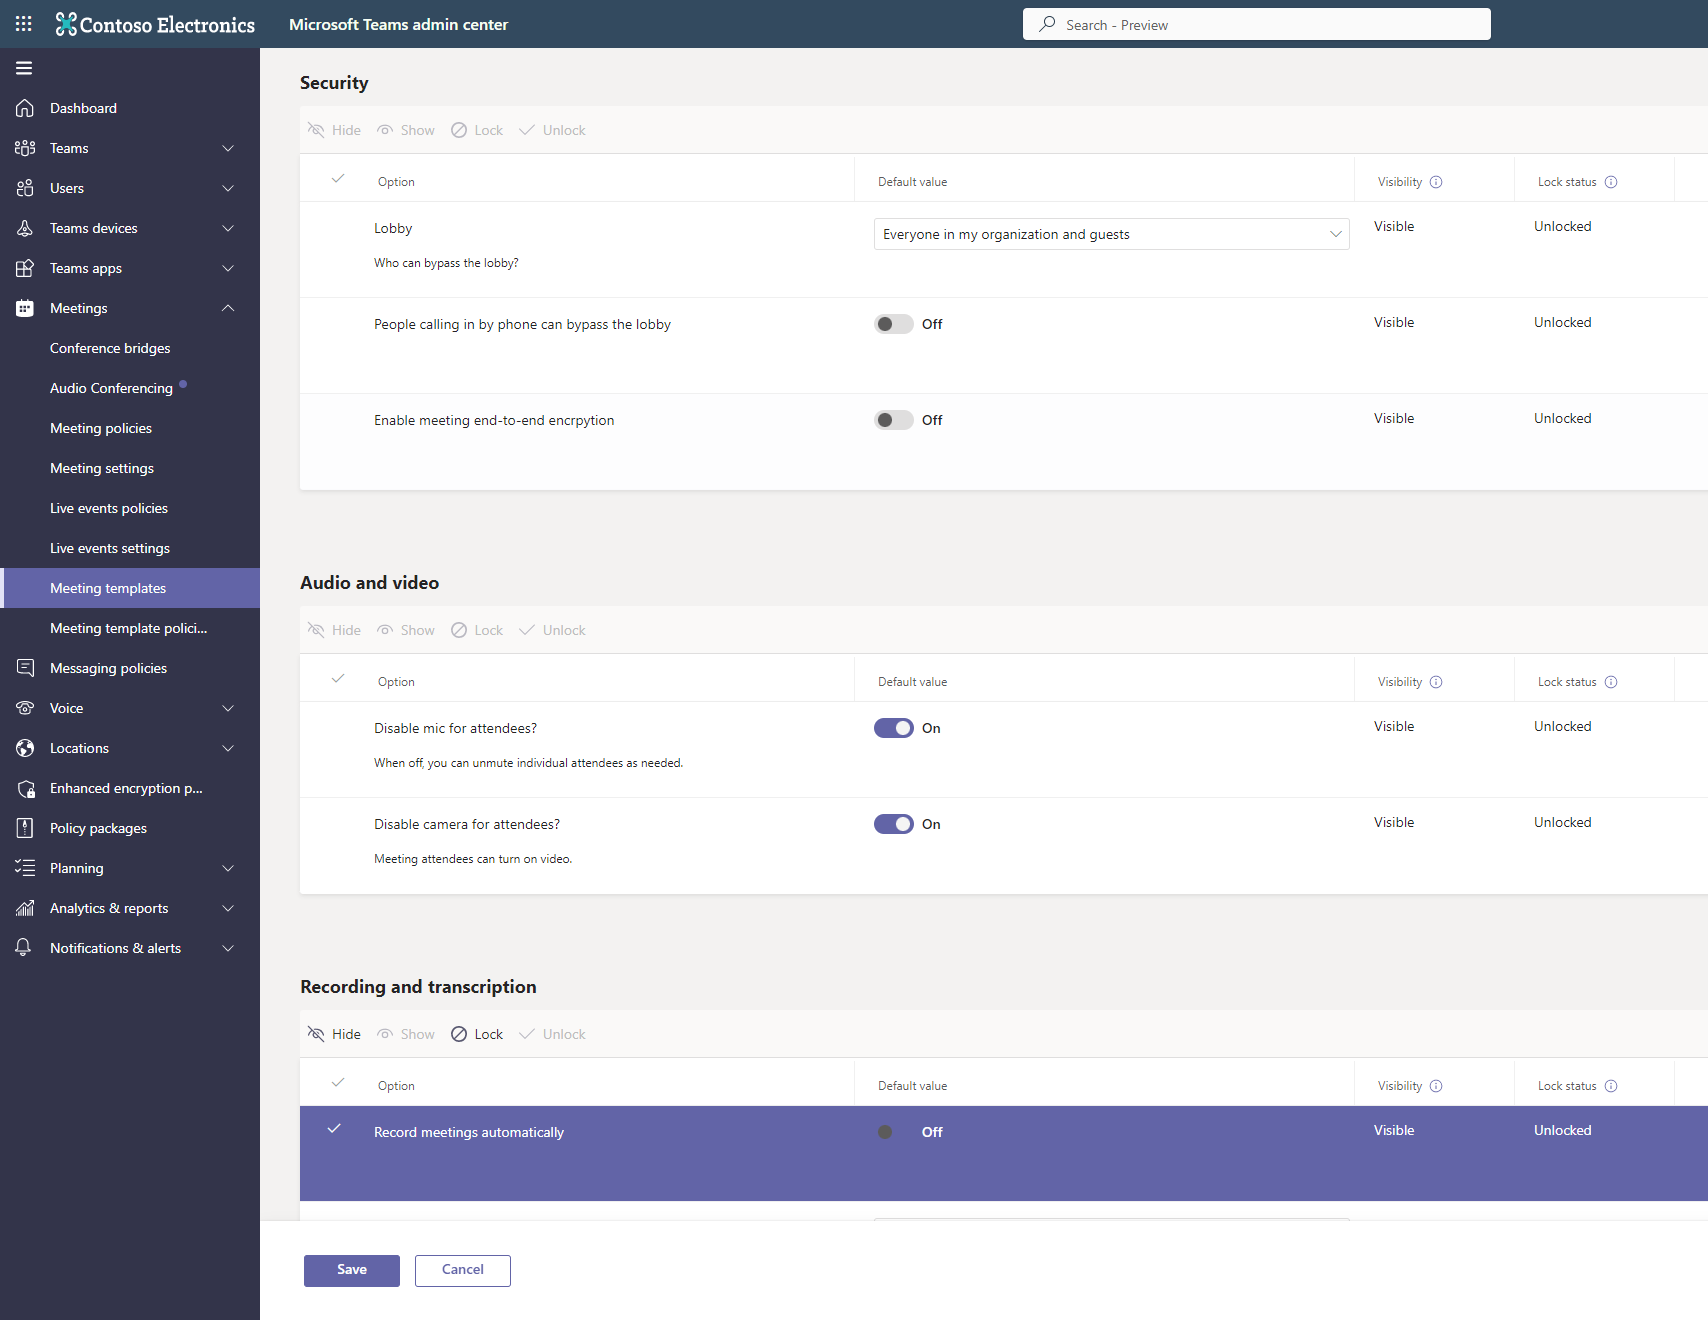Open Meeting template policies

click(130, 628)
